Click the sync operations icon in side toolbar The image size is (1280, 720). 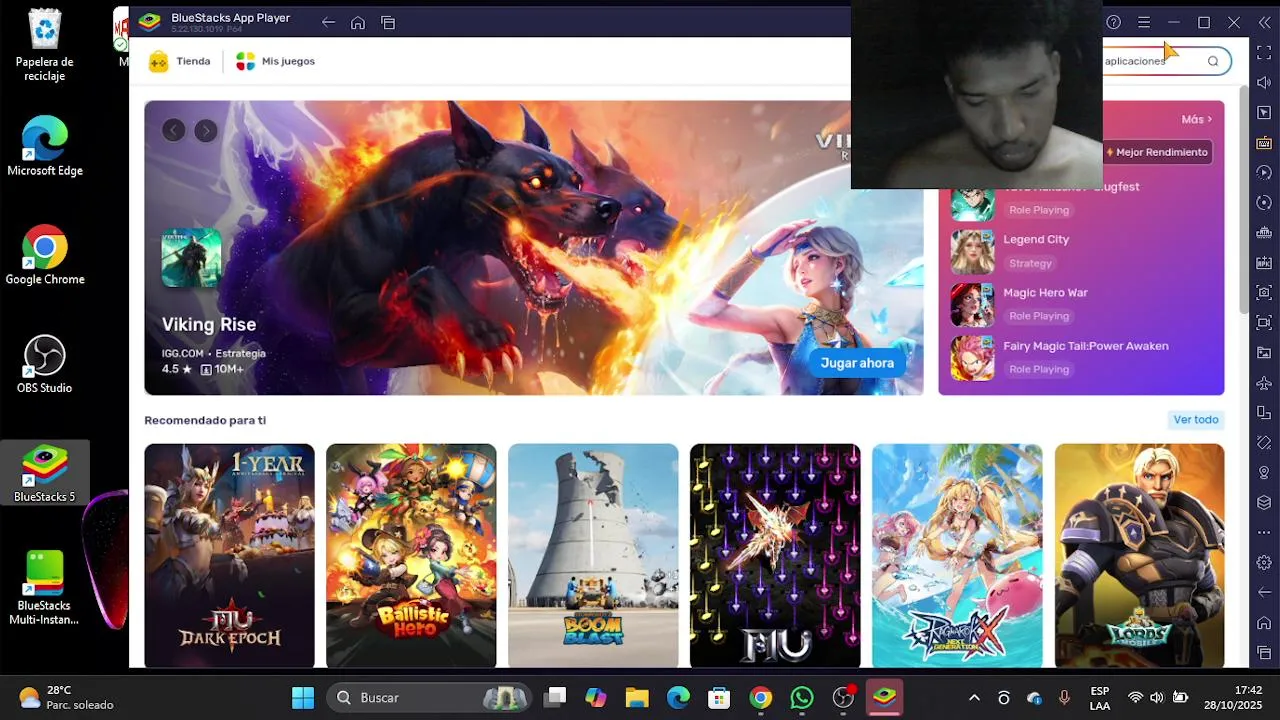click(x=1264, y=203)
